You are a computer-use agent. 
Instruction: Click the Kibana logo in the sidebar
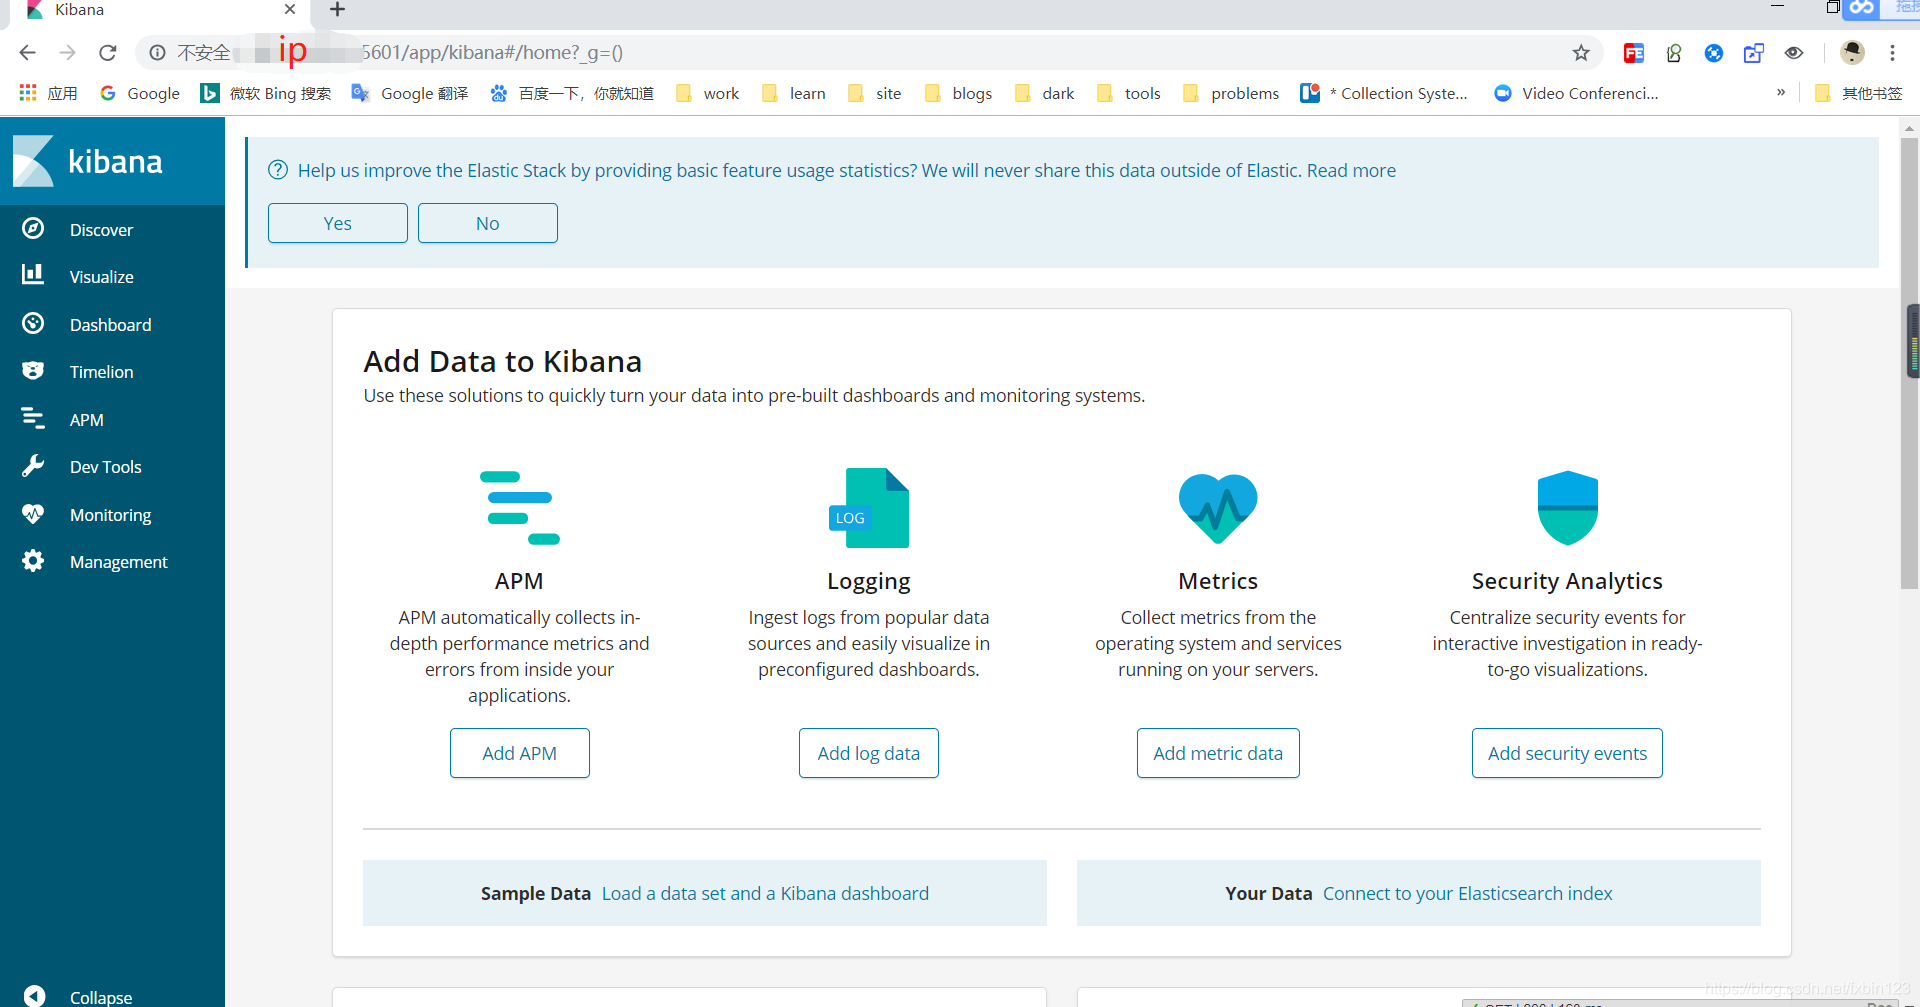(88, 161)
